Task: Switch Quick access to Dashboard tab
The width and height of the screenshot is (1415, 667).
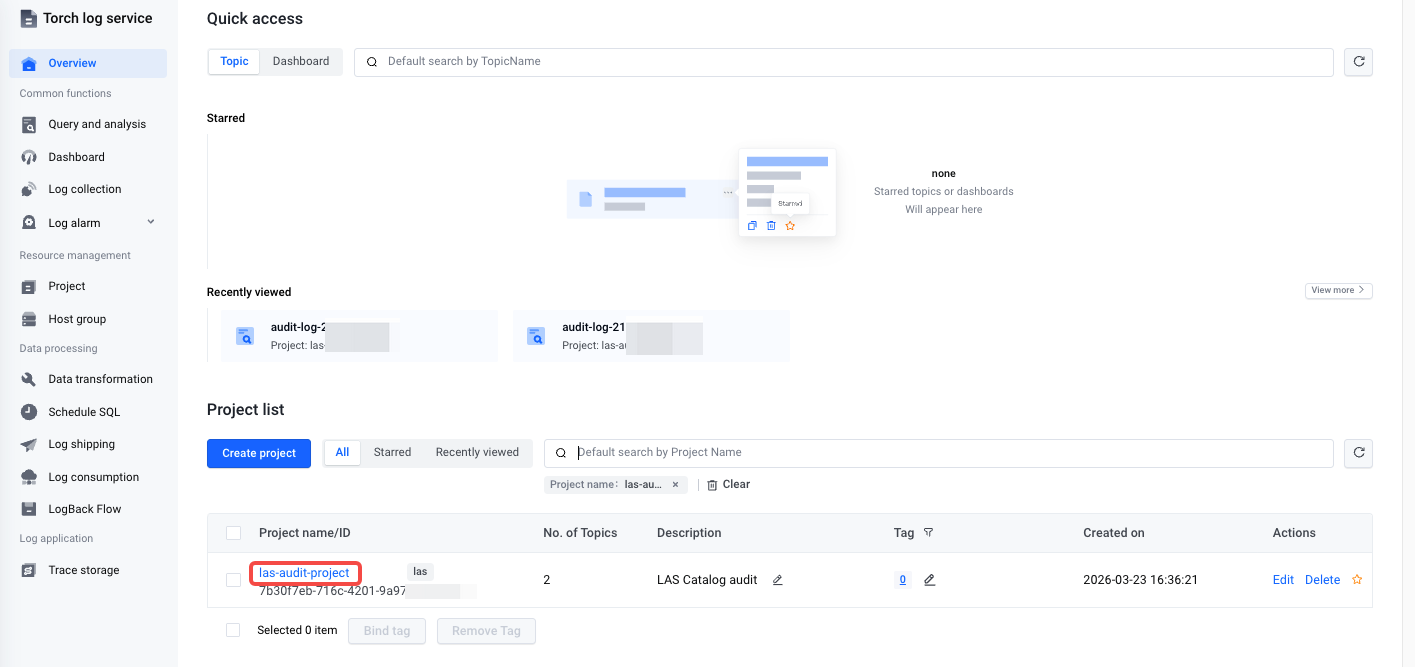Action: point(301,62)
